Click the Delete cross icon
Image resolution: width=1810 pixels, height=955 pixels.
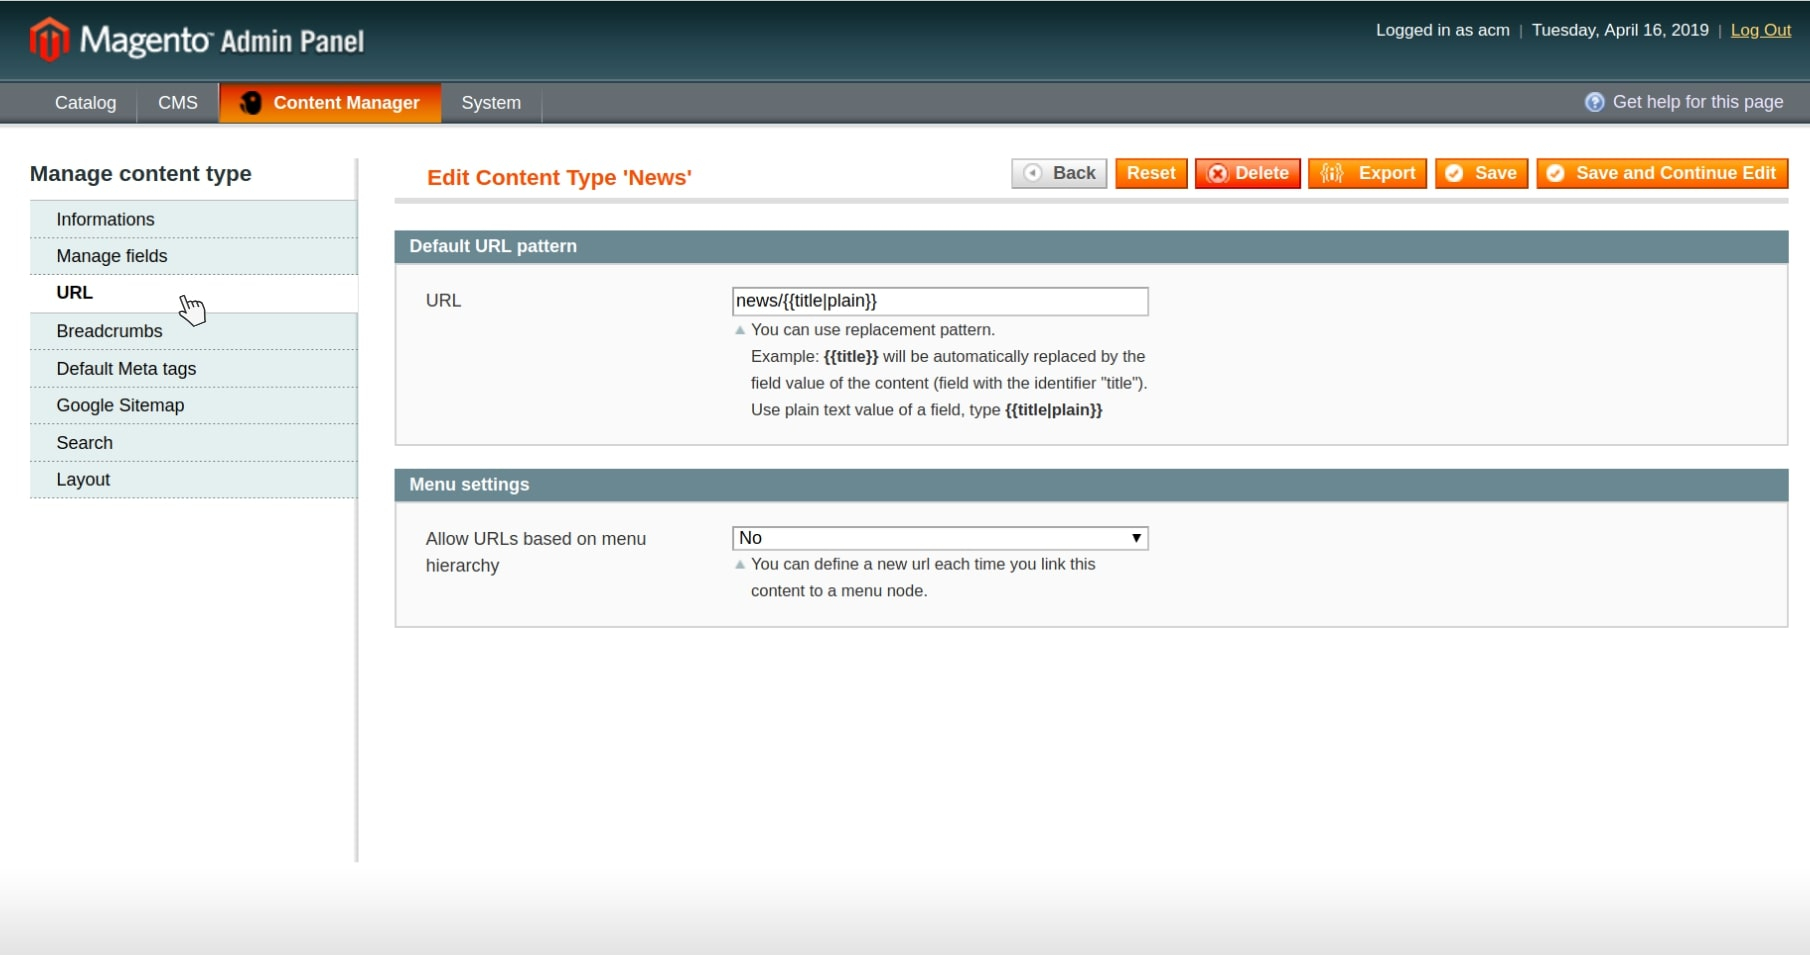coord(1217,173)
